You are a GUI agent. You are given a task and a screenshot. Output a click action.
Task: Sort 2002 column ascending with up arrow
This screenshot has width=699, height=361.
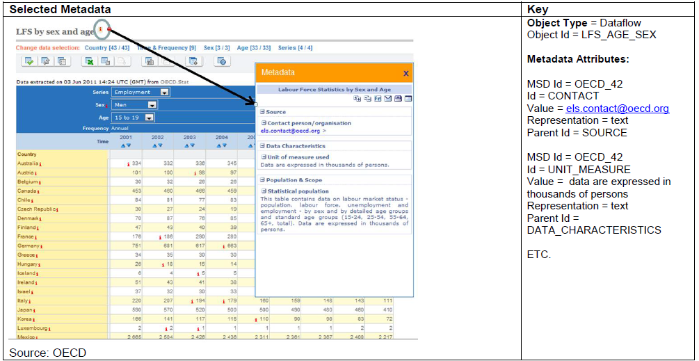click(x=155, y=145)
